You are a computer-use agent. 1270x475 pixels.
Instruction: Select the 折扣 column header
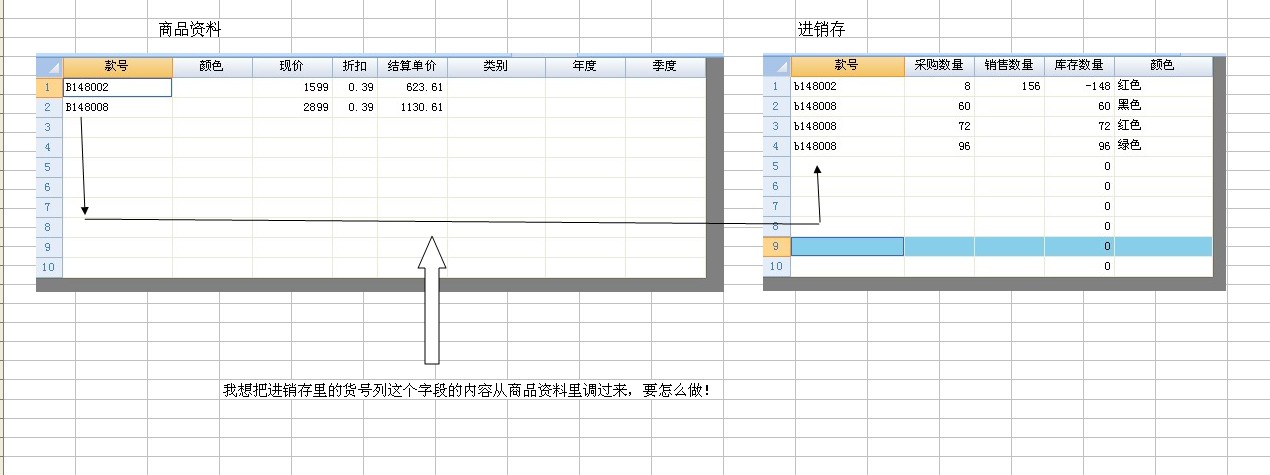tap(355, 67)
